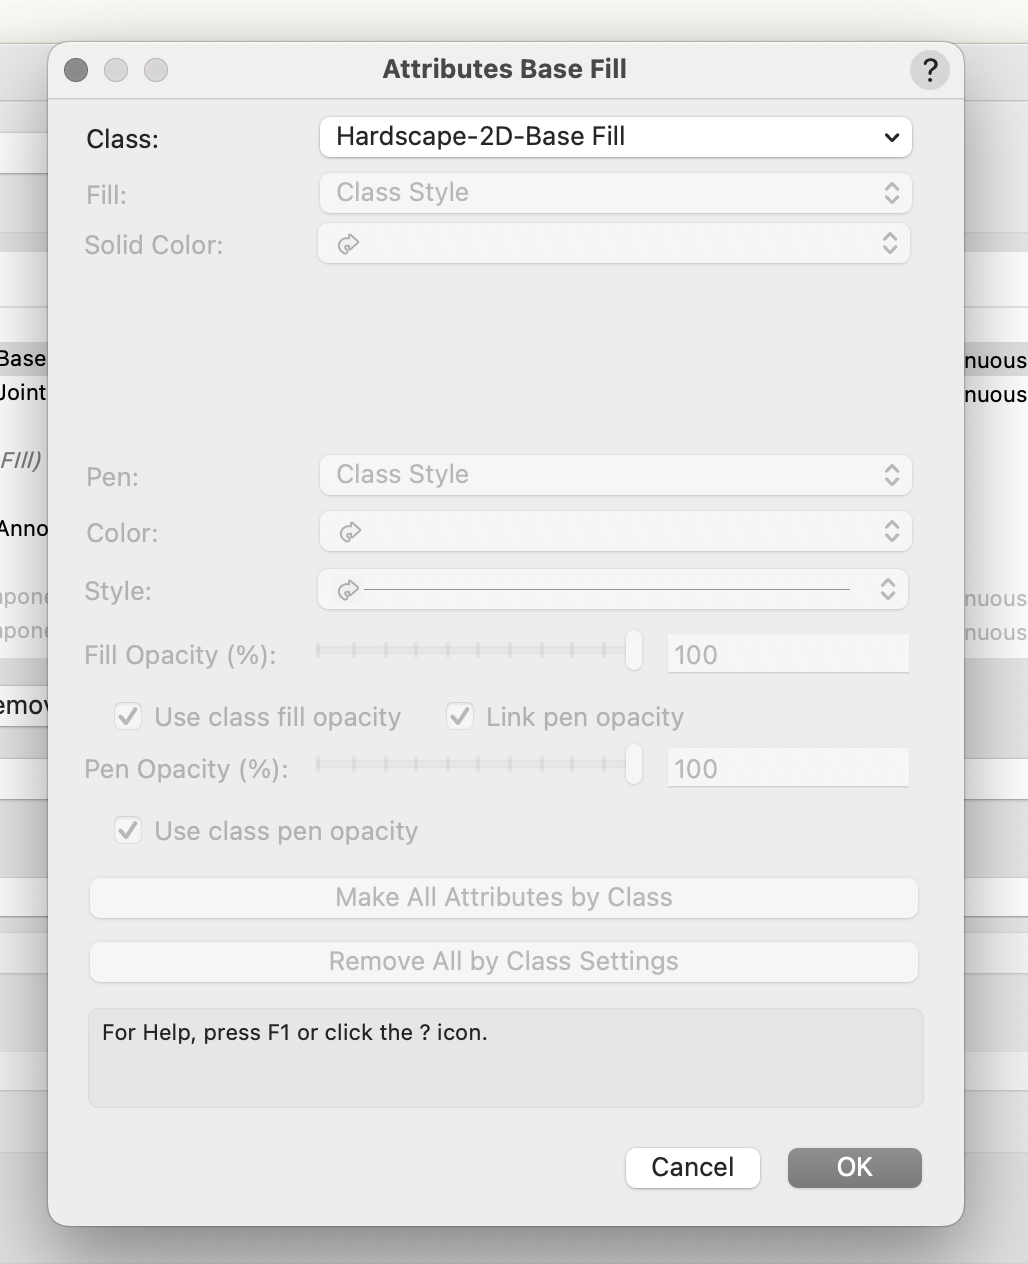Viewport: 1028px width, 1264px height.
Task: Click the help question mark icon
Action: [929, 70]
